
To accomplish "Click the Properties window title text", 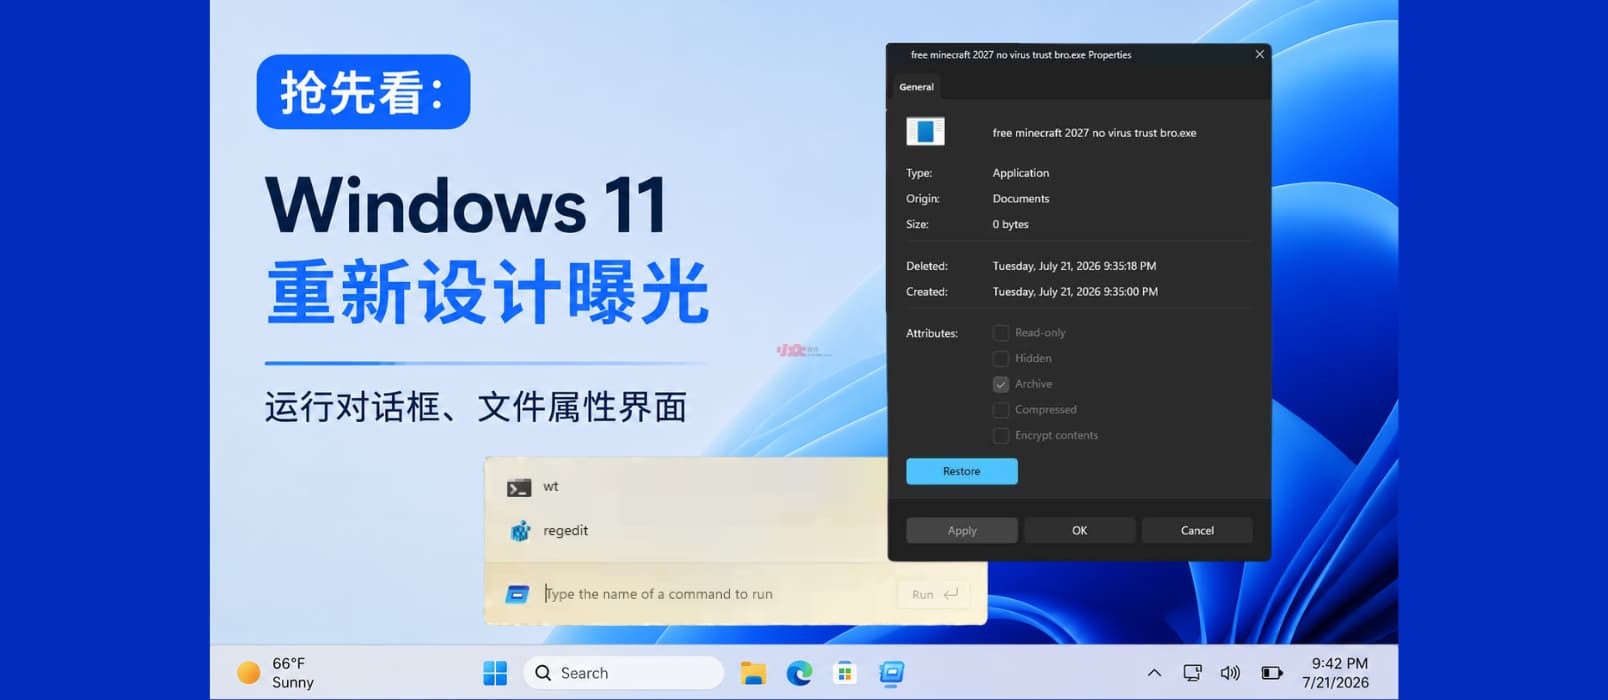I will pyautogui.click(x=1021, y=55).
